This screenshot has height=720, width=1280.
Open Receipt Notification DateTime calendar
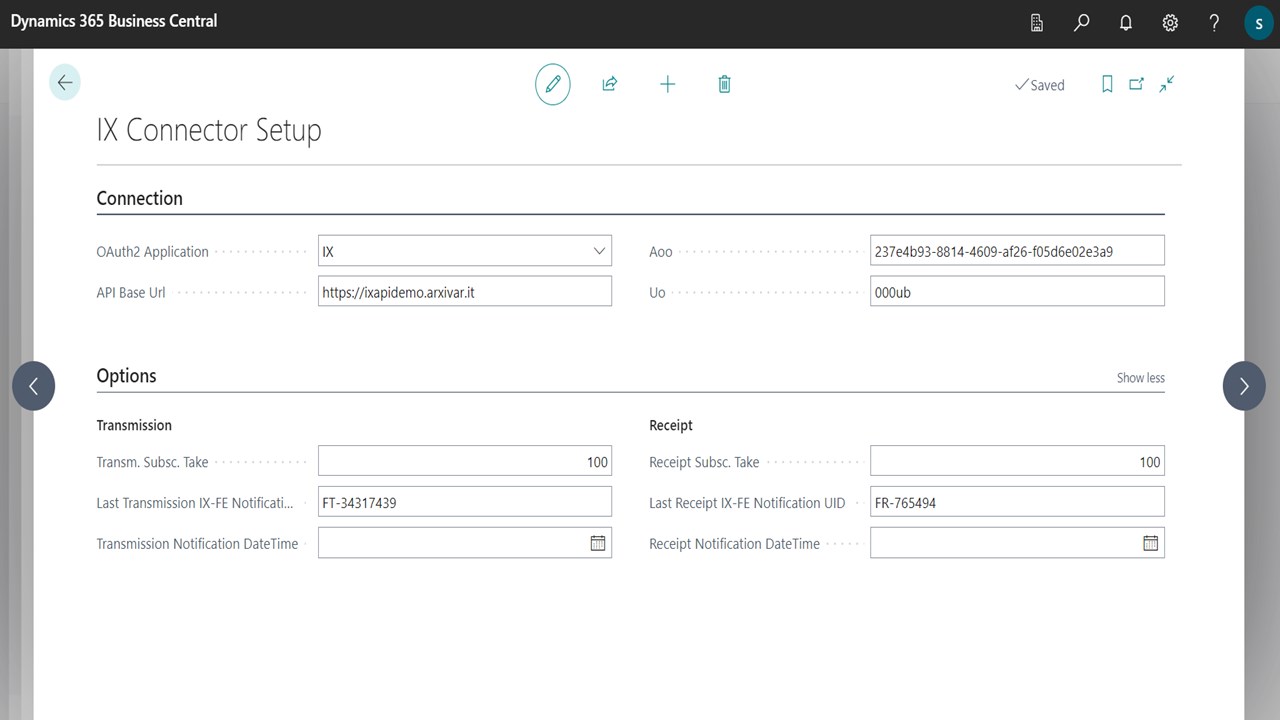(1151, 543)
